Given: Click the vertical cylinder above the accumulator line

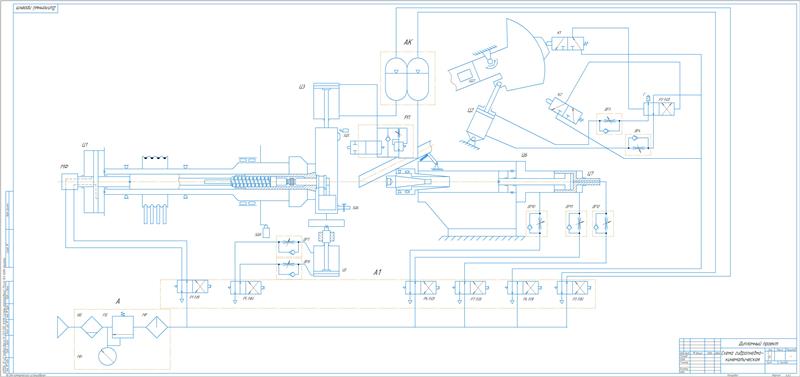Looking at the screenshot, I should coord(326,102).
